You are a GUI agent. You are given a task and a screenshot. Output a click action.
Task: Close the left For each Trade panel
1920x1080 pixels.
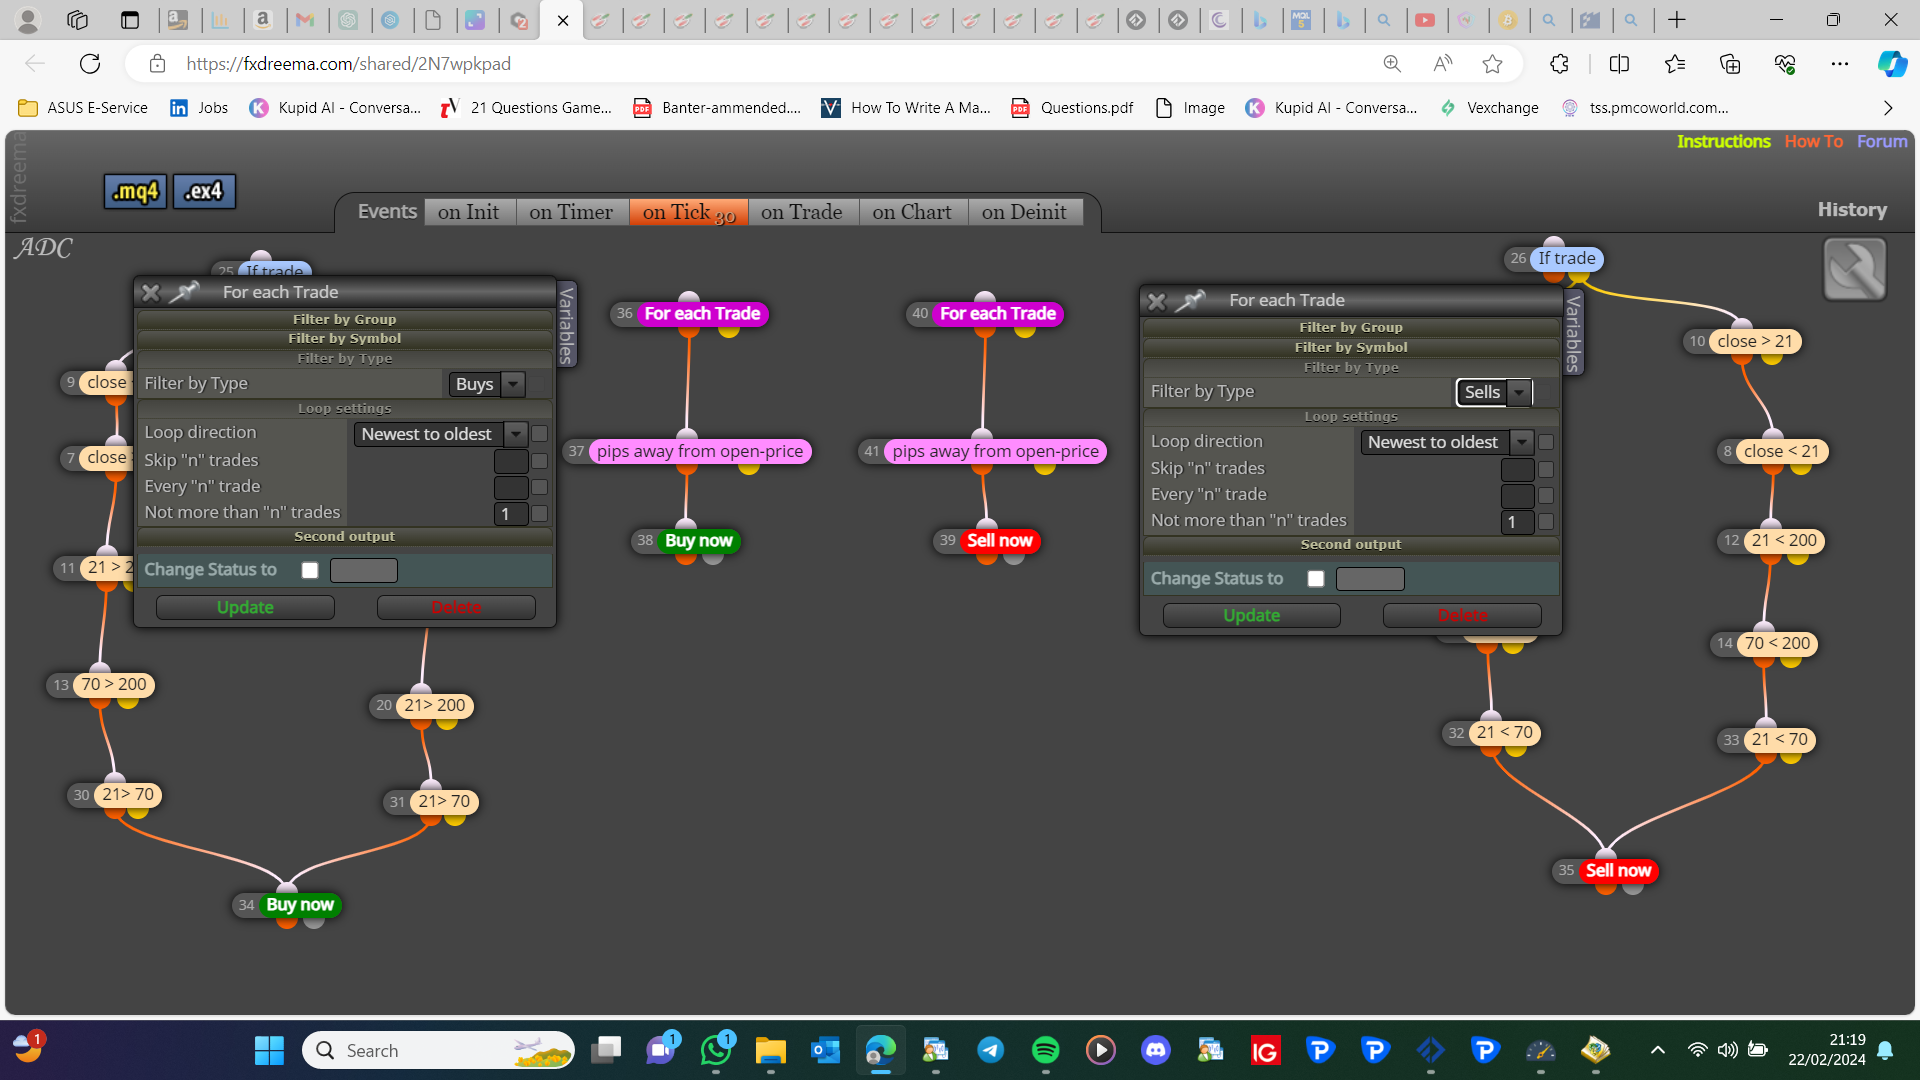(151, 292)
